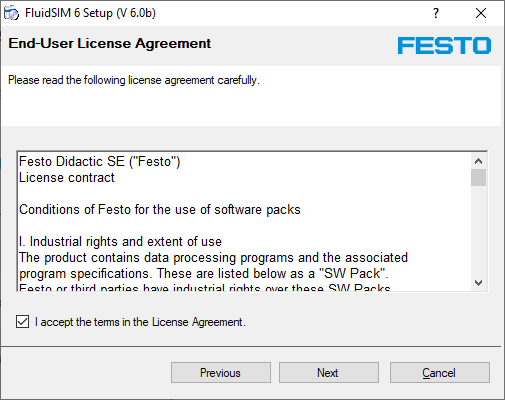Click the FESTO logo
The height and width of the screenshot is (400, 505).
[x=444, y=45]
